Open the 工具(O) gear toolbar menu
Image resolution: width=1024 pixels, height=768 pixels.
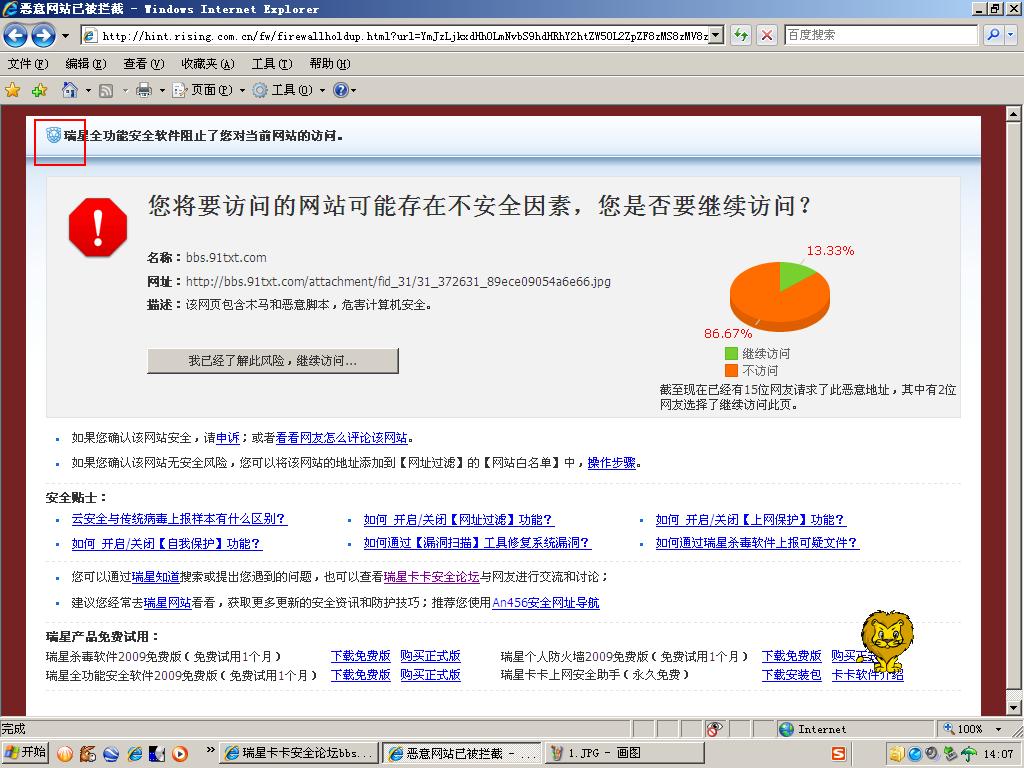pos(289,90)
